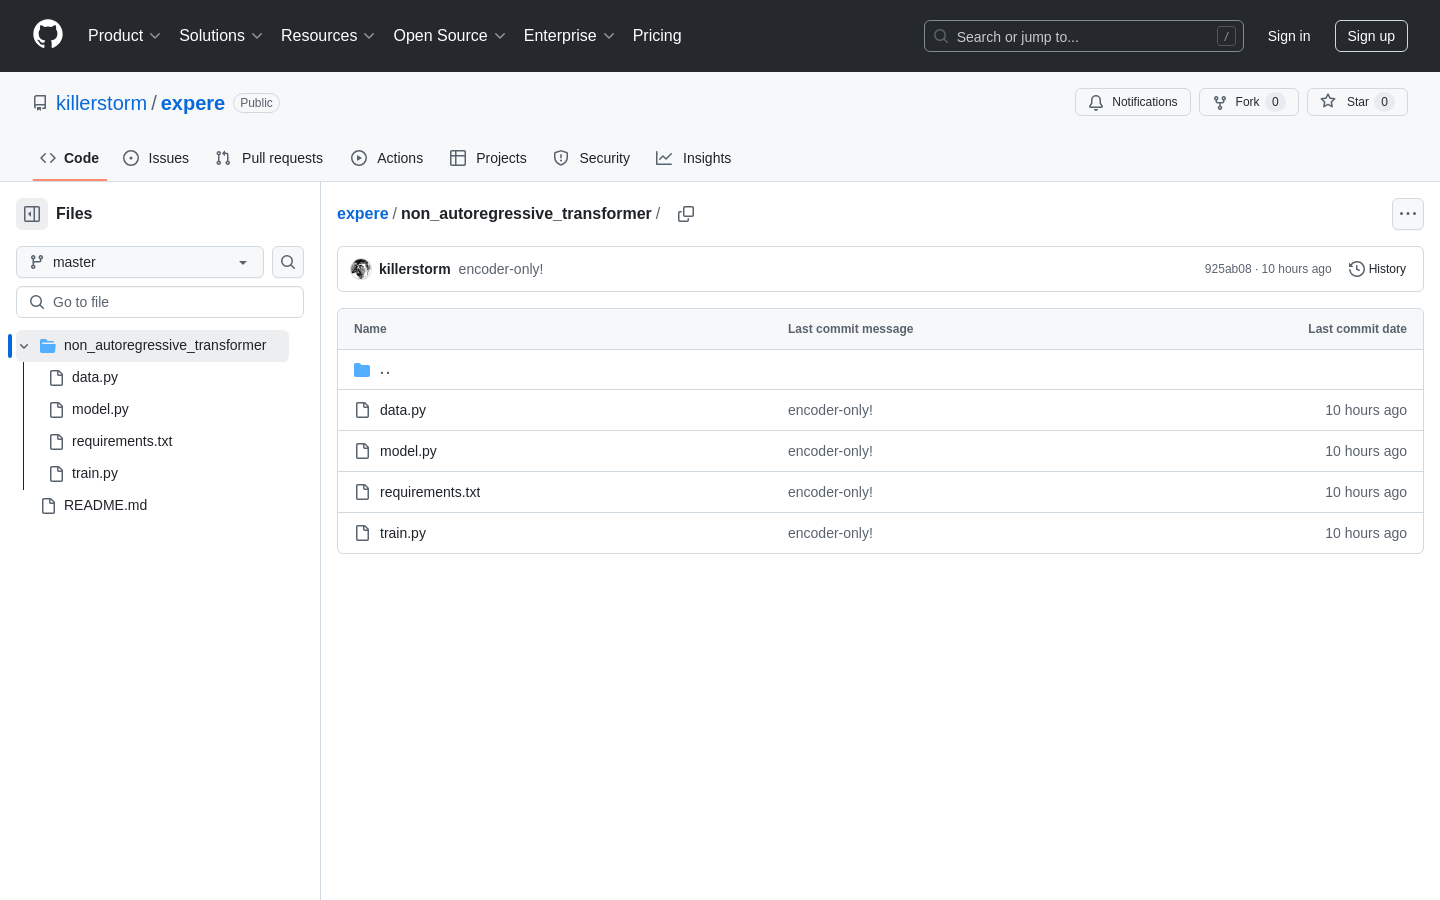The width and height of the screenshot is (1440, 900).
Task: Switch to the Pull requests tab
Action: [x=269, y=158]
